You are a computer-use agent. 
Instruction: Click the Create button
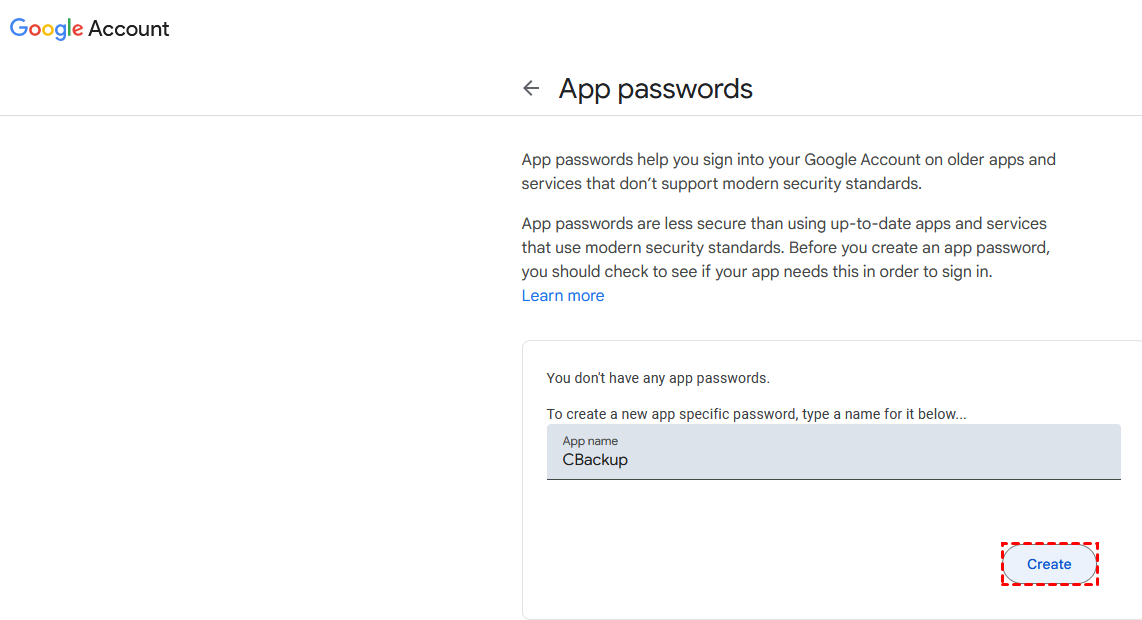click(1049, 564)
